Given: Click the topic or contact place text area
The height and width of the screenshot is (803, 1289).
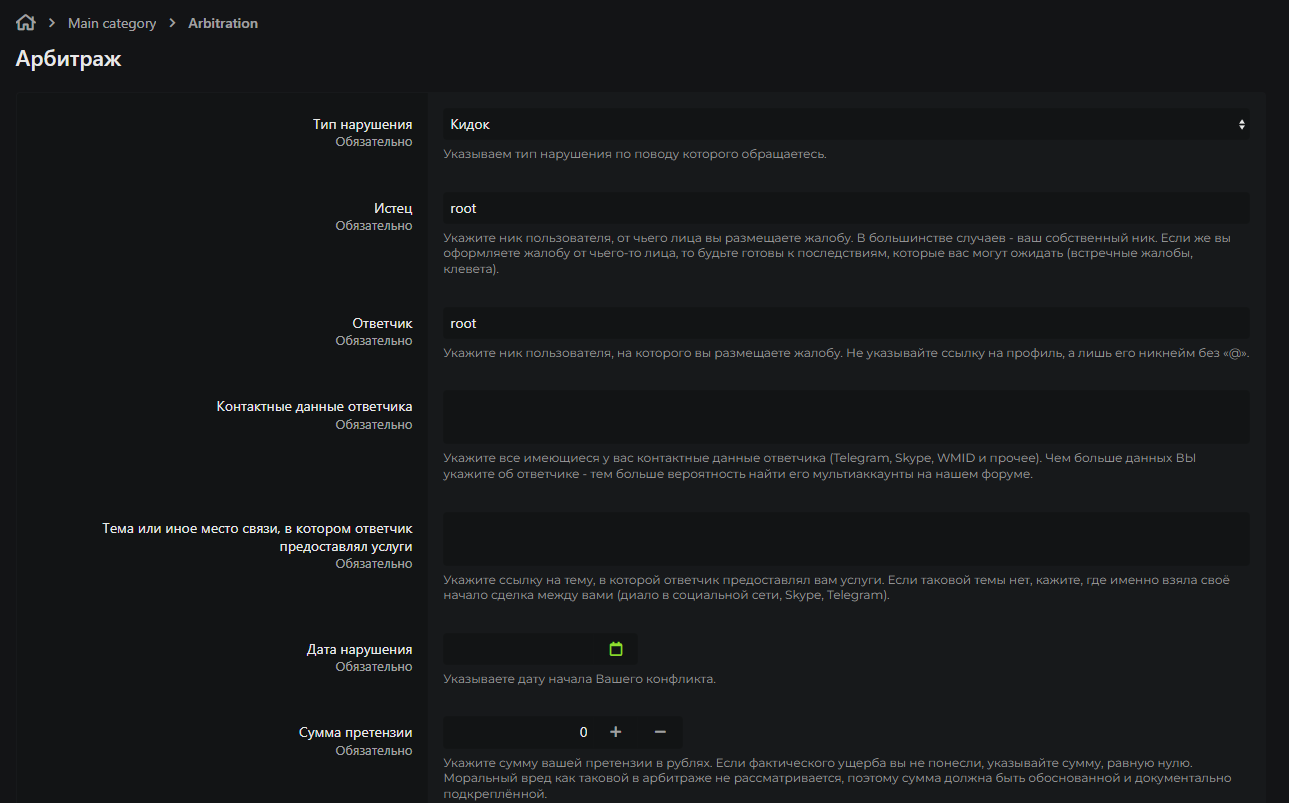Looking at the screenshot, I should pos(845,539).
